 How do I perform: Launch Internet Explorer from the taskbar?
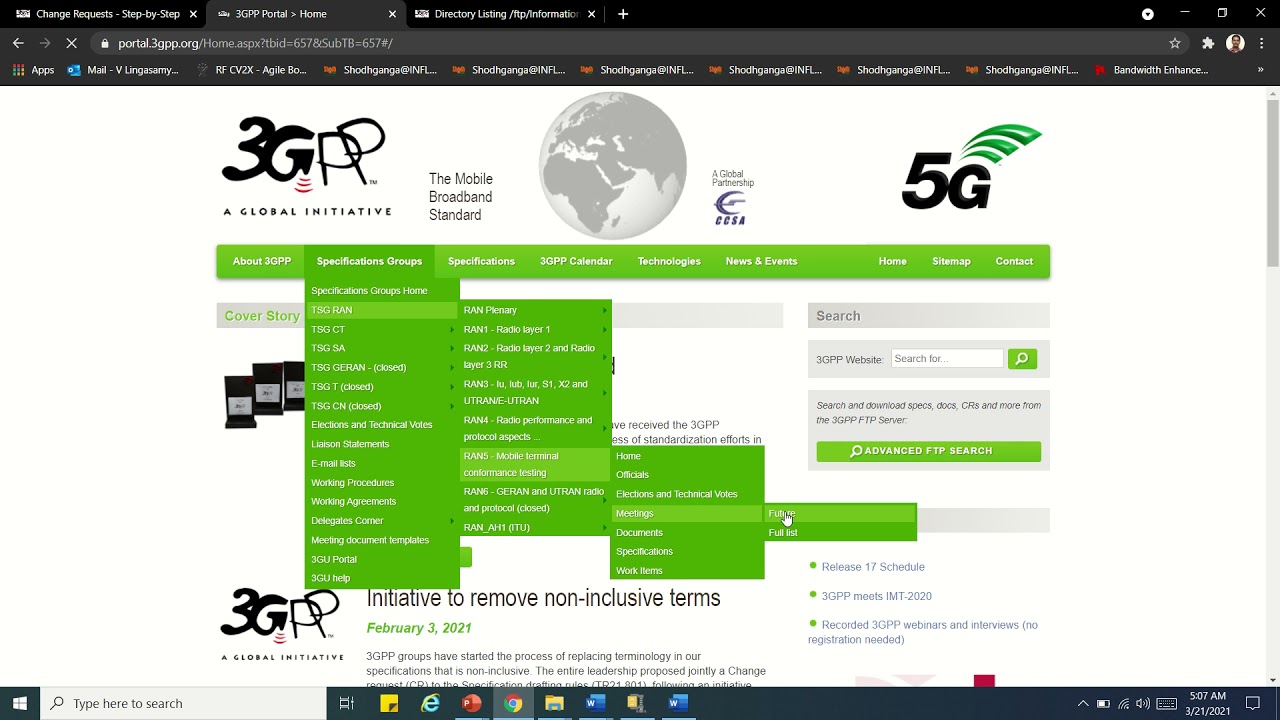tap(430, 703)
